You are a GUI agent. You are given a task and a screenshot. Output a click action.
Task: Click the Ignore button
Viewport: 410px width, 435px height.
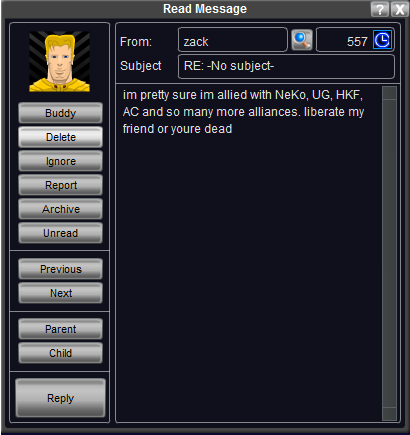point(60,161)
